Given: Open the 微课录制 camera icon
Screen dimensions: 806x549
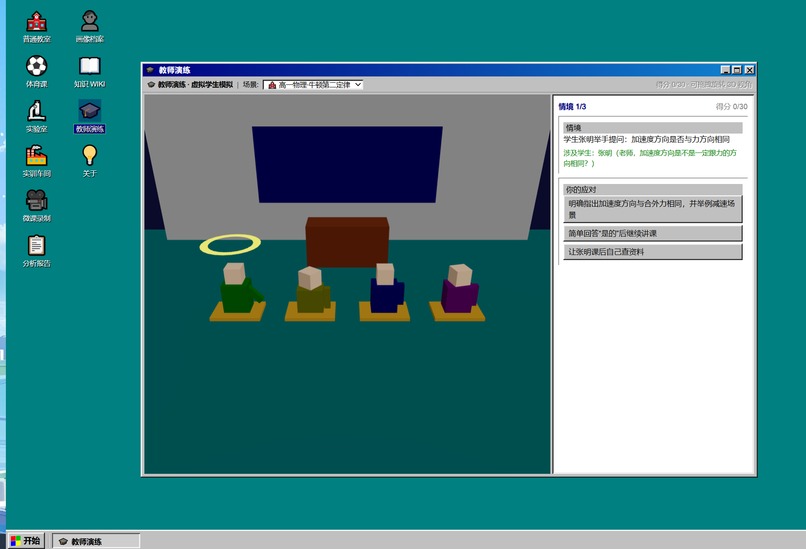Looking at the screenshot, I should pyautogui.click(x=36, y=206).
